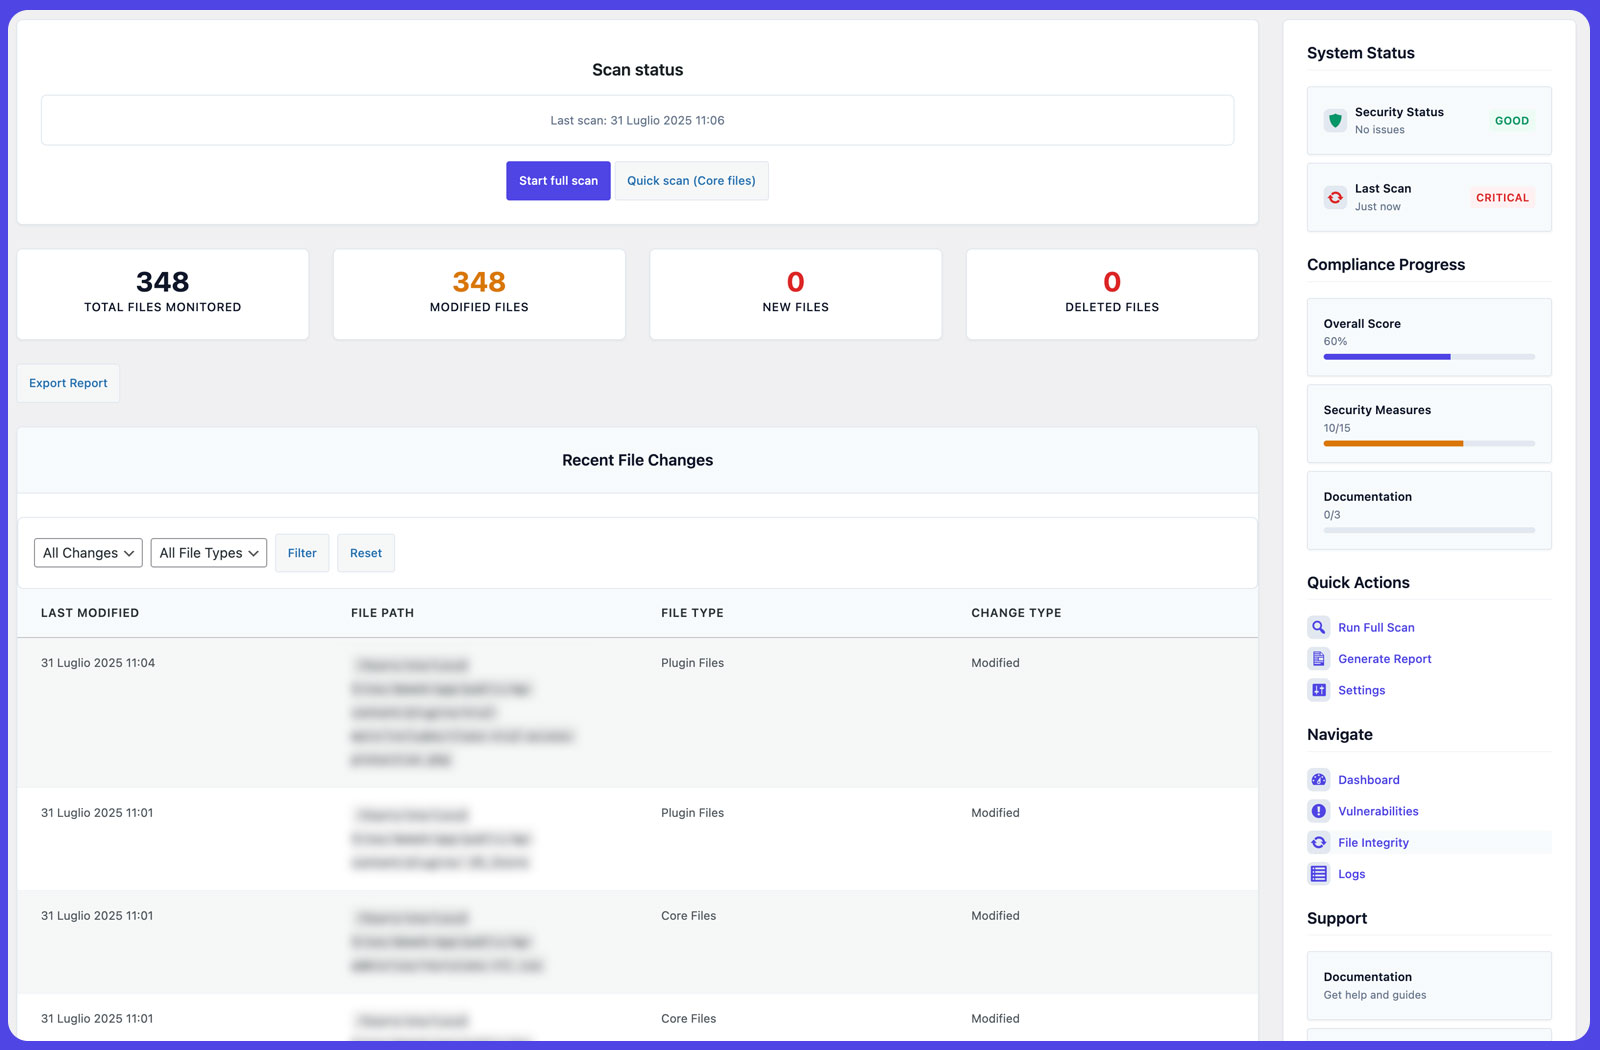Select the magnifier icon for Run Full Scan
Image resolution: width=1600 pixels, height=1050 pixels.
tap(1317, 627)
